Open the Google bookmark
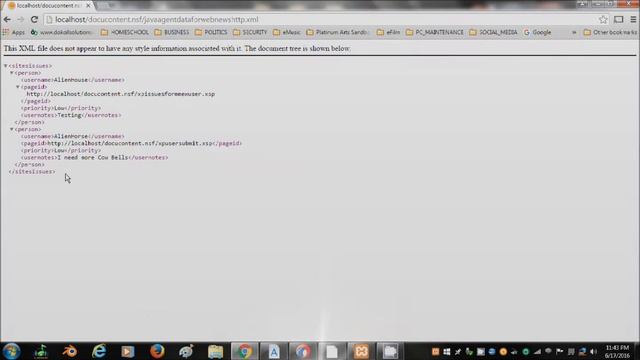The height and width of the screenshot is (360, 640). 537,32
